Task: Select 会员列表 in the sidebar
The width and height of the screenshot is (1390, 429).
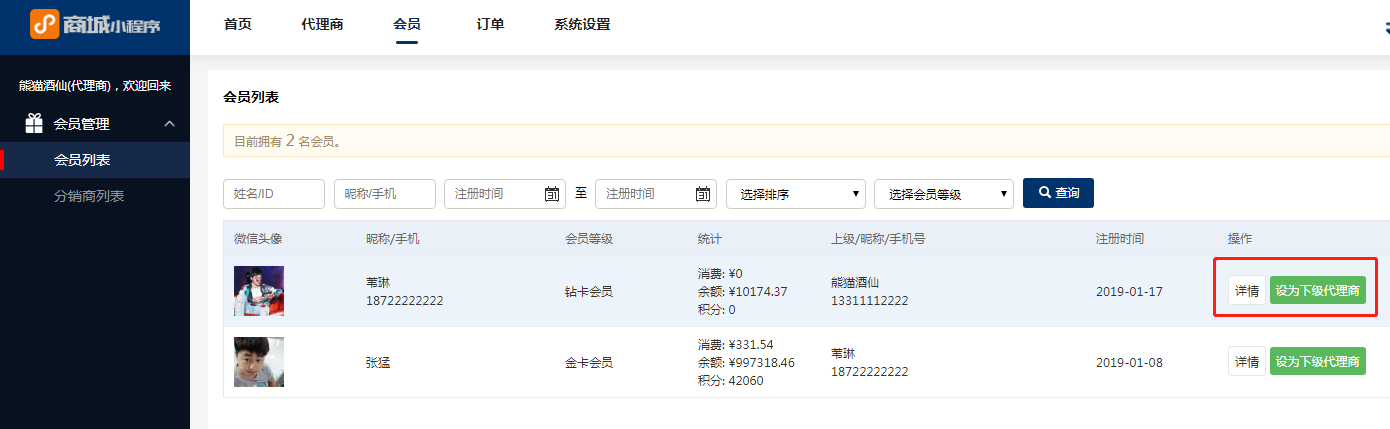Action: tap(95, 160)
